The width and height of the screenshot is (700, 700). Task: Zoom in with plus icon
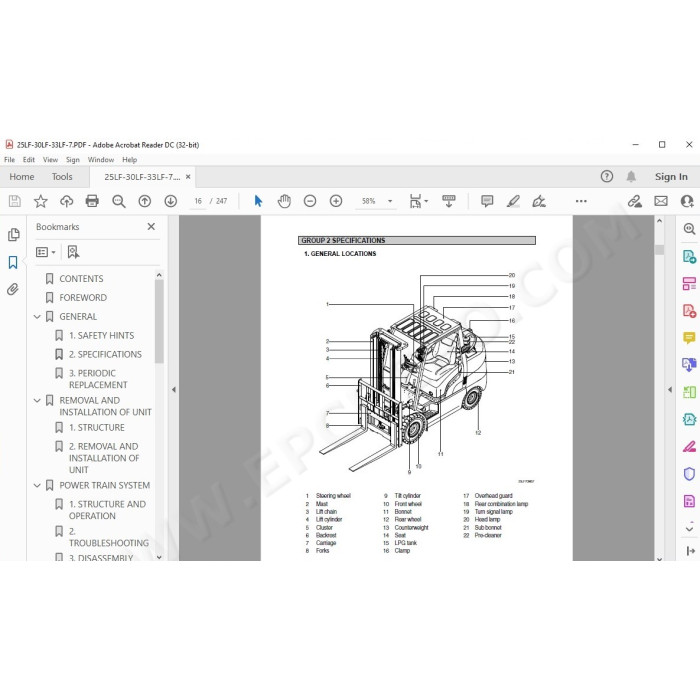[x=336, y=201]
